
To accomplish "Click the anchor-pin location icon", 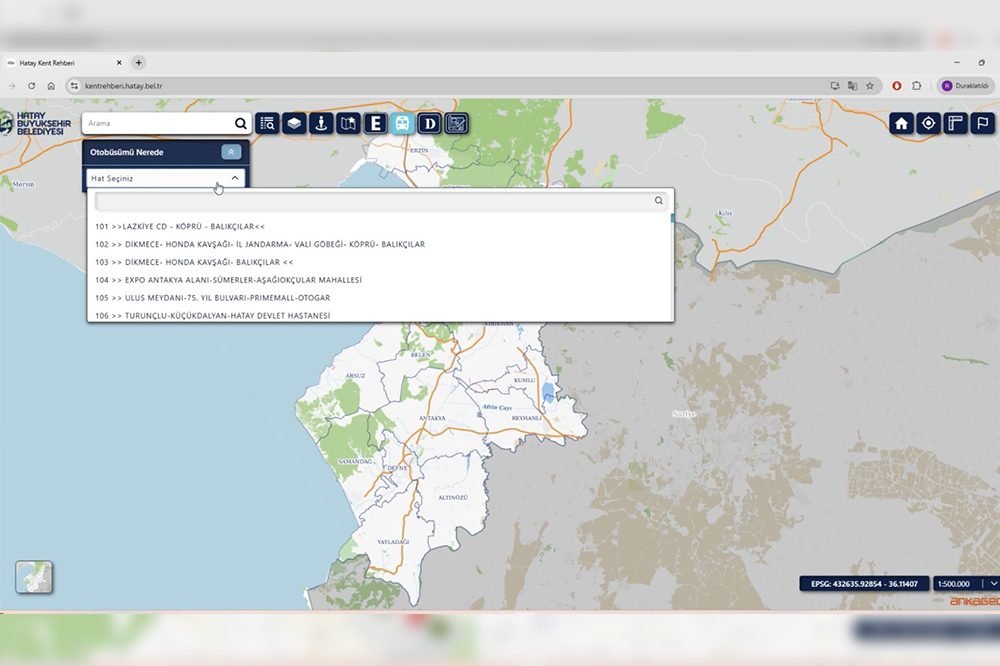I will [x=321, y=123].
